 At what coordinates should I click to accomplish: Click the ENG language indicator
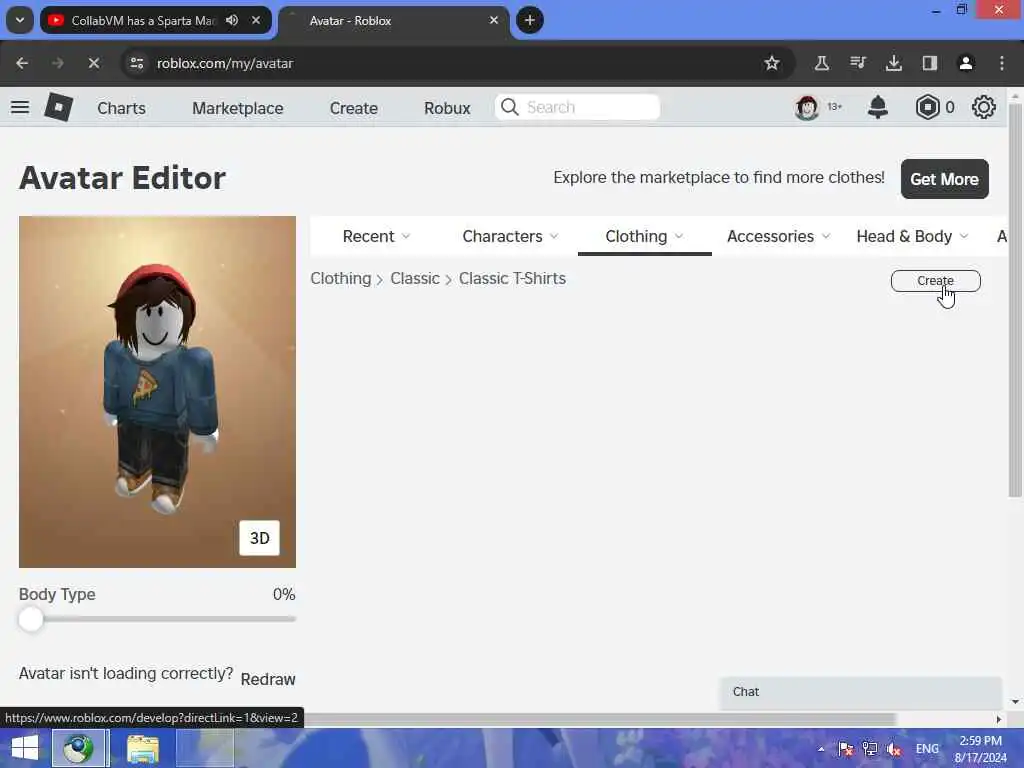point(927,749)
